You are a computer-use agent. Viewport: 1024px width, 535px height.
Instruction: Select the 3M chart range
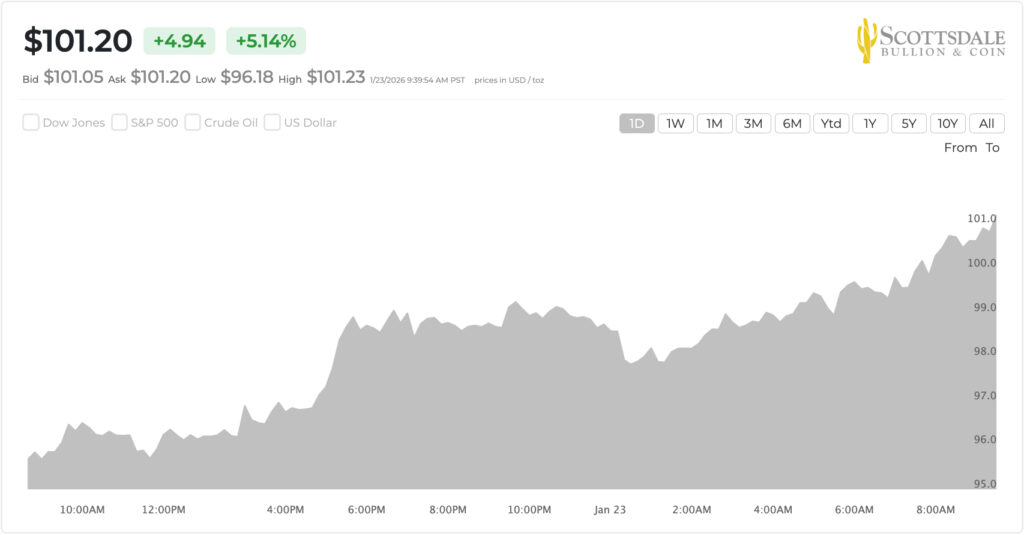(x=753, y=123)
